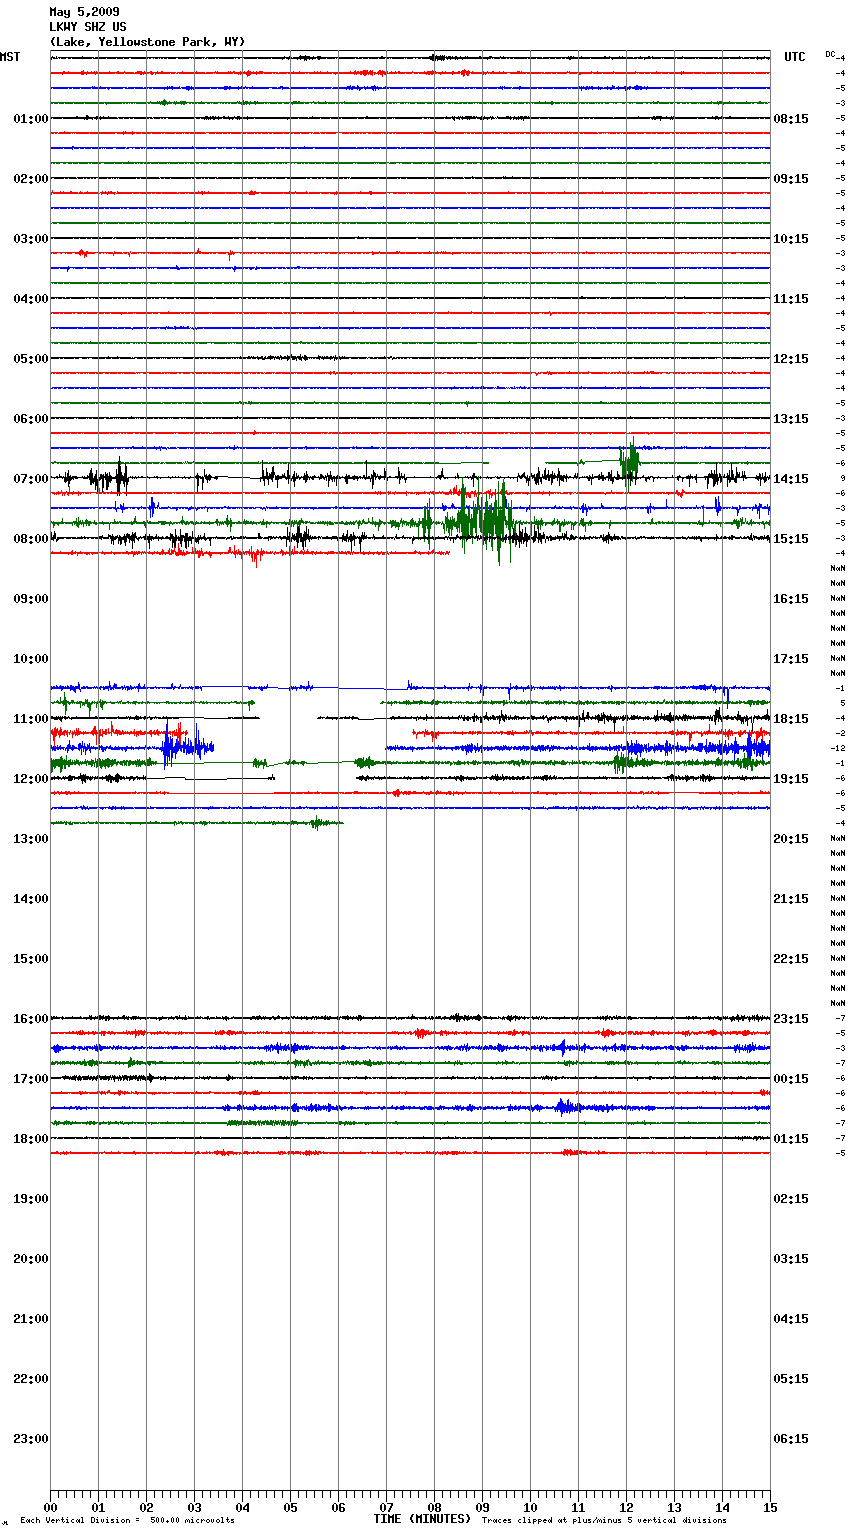Click the UTC time label '19:15'
Image resolution: width=850 pixels, height=1534 pixels.
click(x=791, y=779)
